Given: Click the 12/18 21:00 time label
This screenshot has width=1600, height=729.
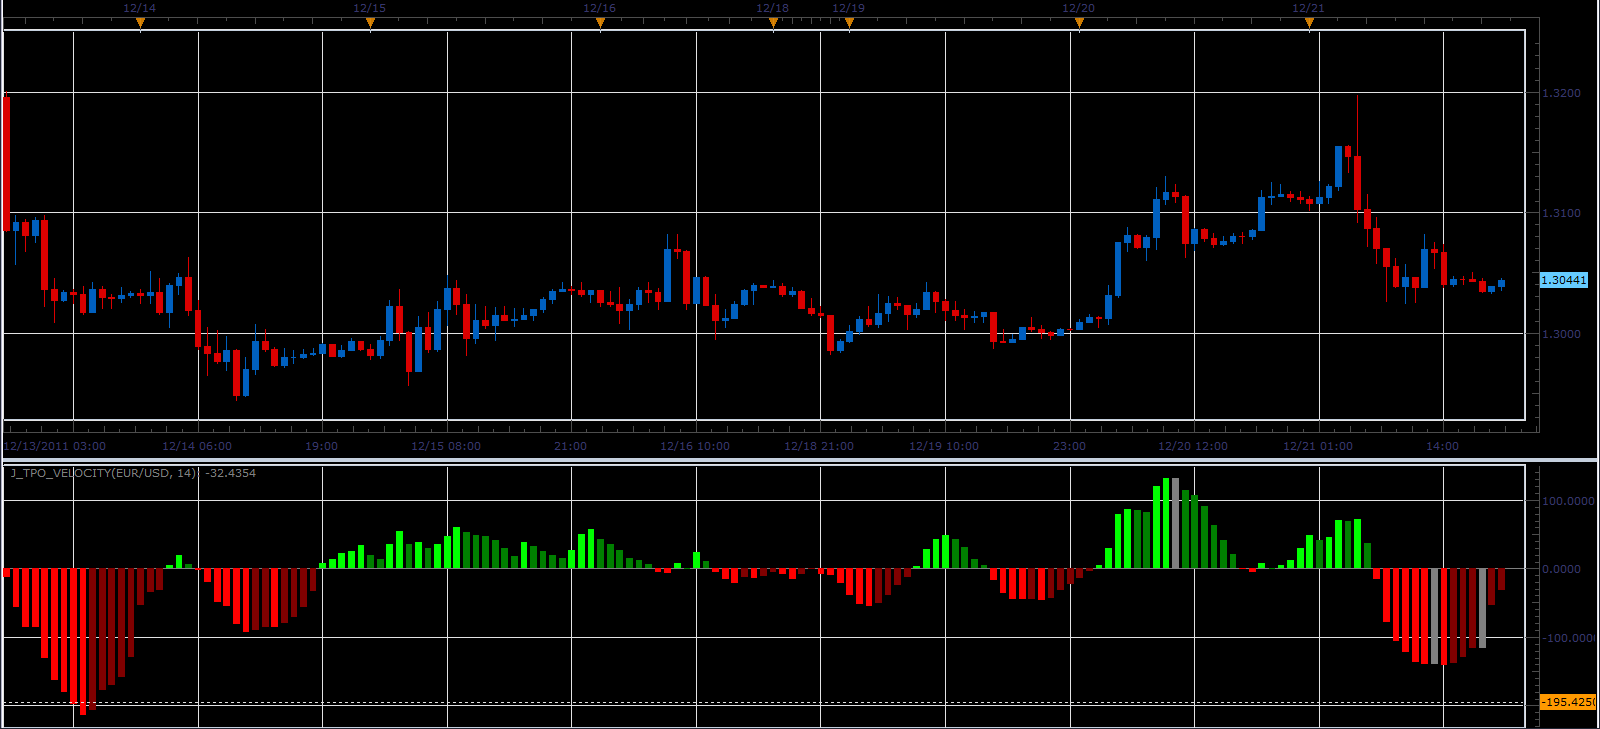Looking at the screenshot, I should click(819, 446).
